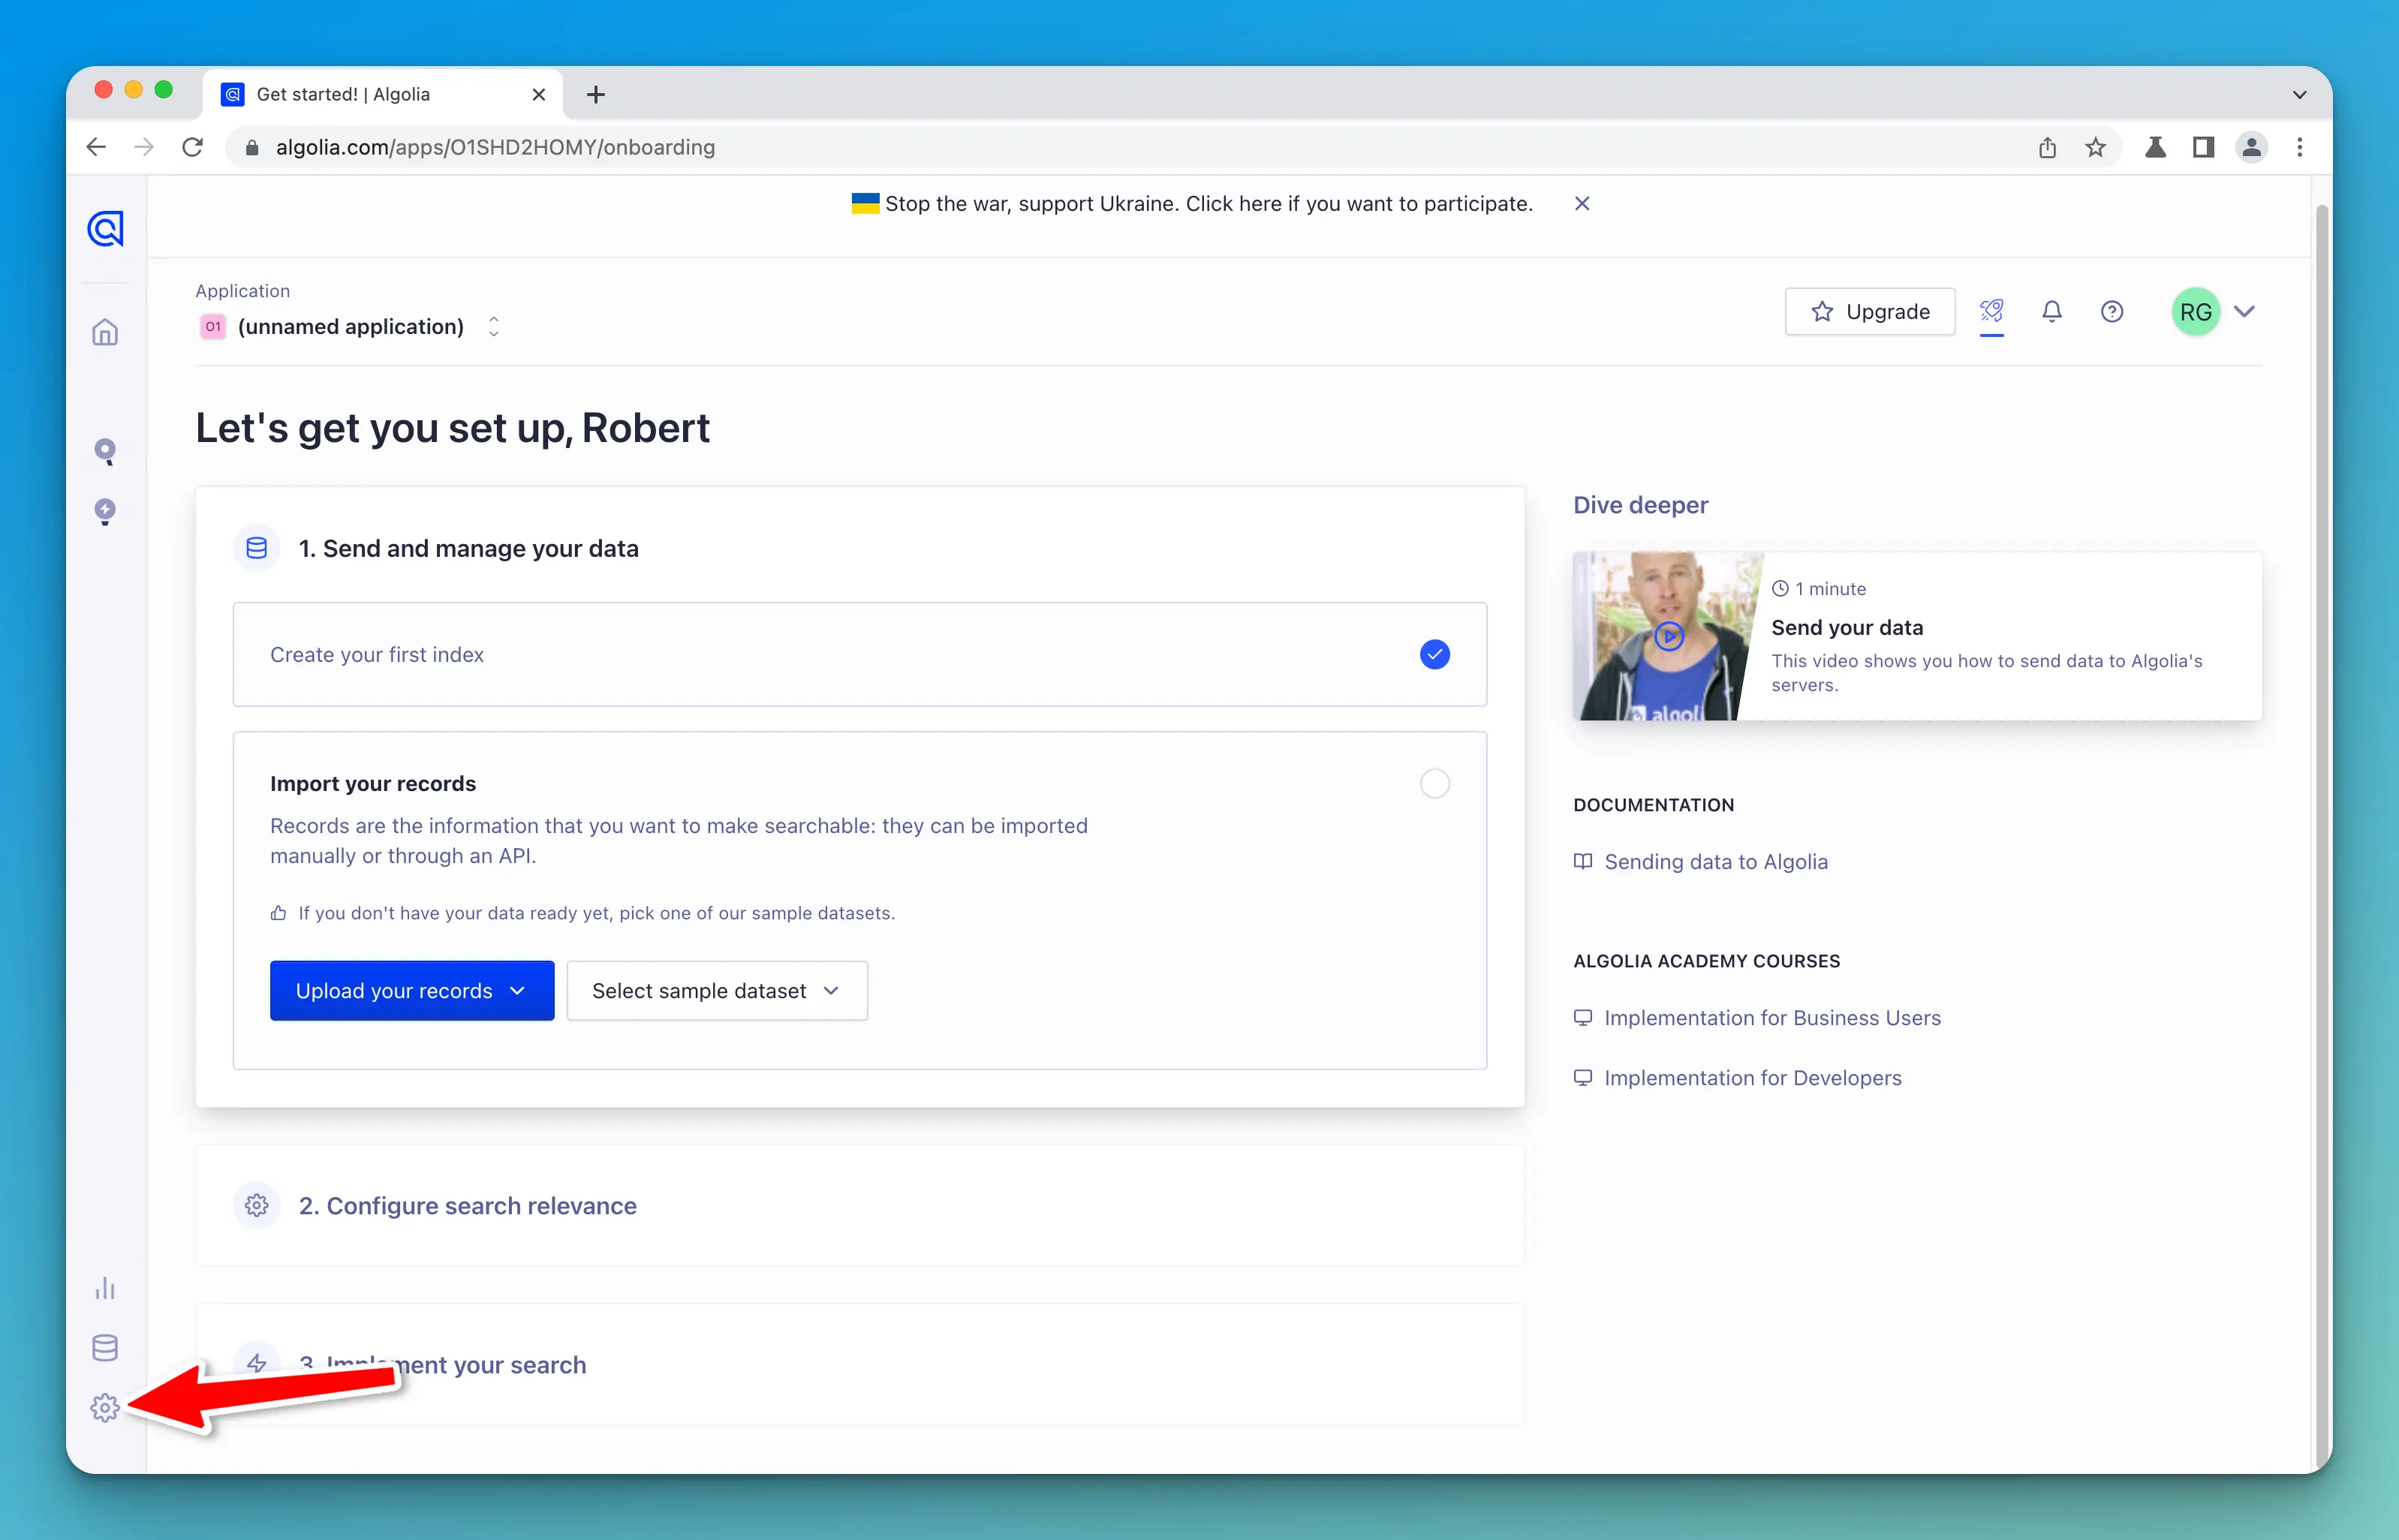
Task: Dismiss the Ukraine support banner
Action: (1581, 203)
